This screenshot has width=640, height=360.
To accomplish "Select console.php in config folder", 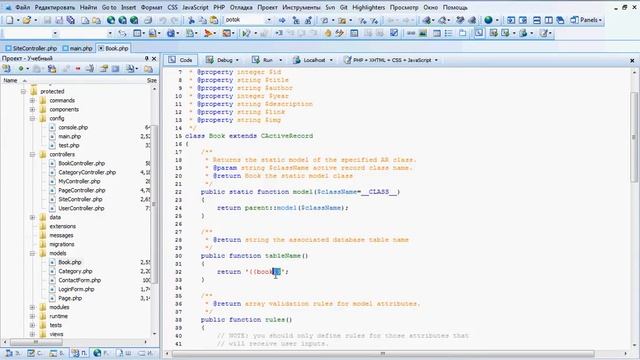I will (x=73, y=127).
